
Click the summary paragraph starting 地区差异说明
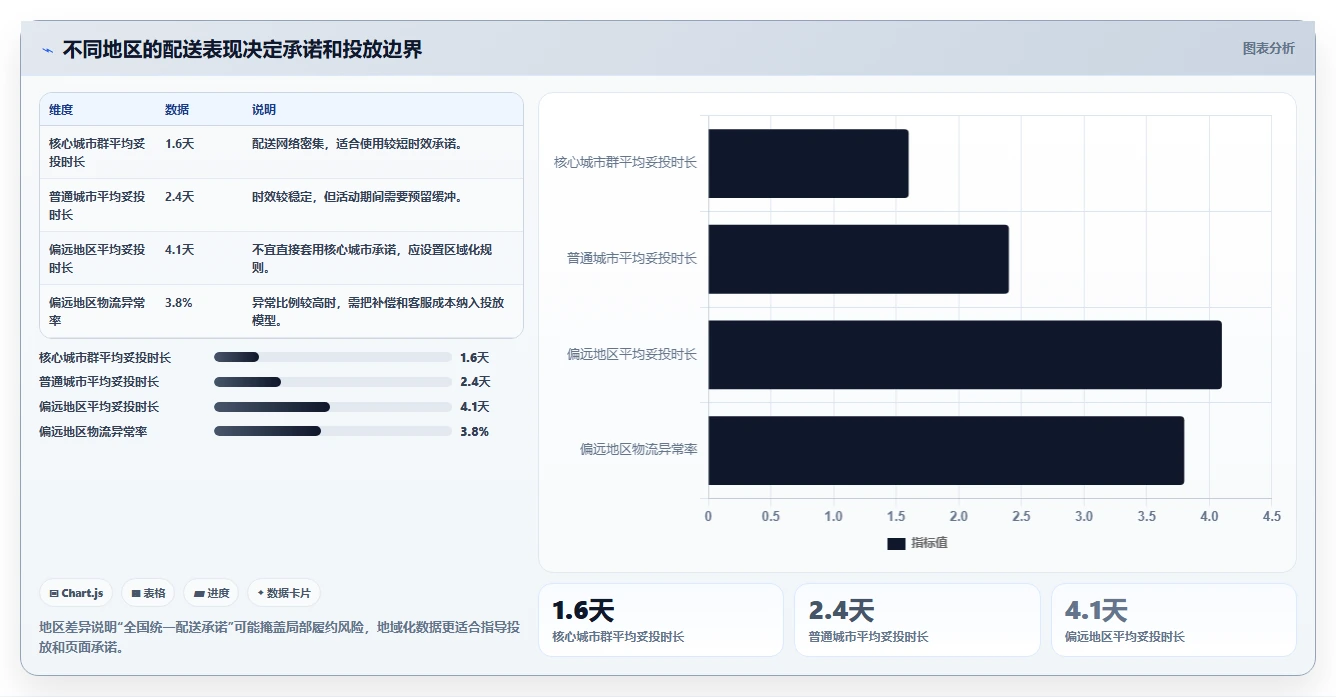pos(279,637)
